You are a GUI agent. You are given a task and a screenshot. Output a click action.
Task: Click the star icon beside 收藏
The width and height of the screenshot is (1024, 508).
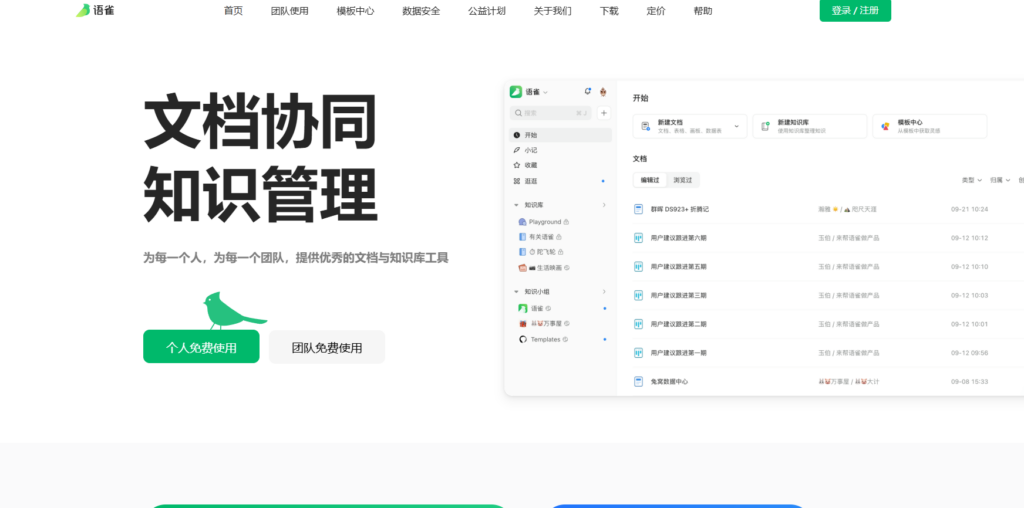(x=517, y=165)
